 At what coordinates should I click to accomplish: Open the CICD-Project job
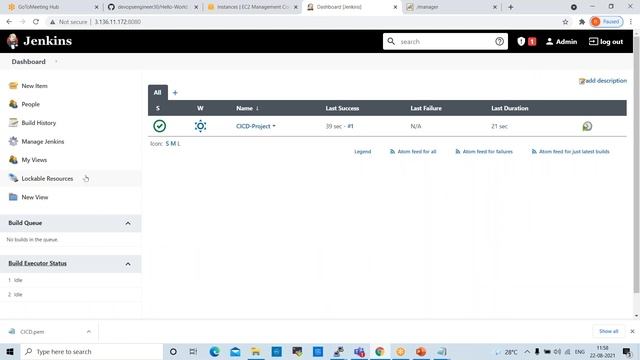click(253, 126)
